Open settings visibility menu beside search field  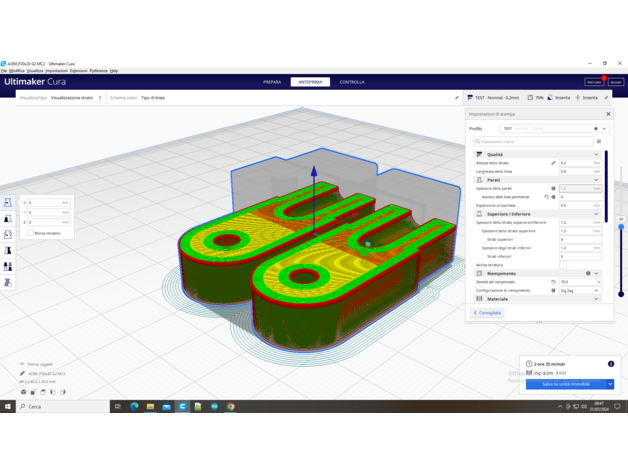point(599,141)
